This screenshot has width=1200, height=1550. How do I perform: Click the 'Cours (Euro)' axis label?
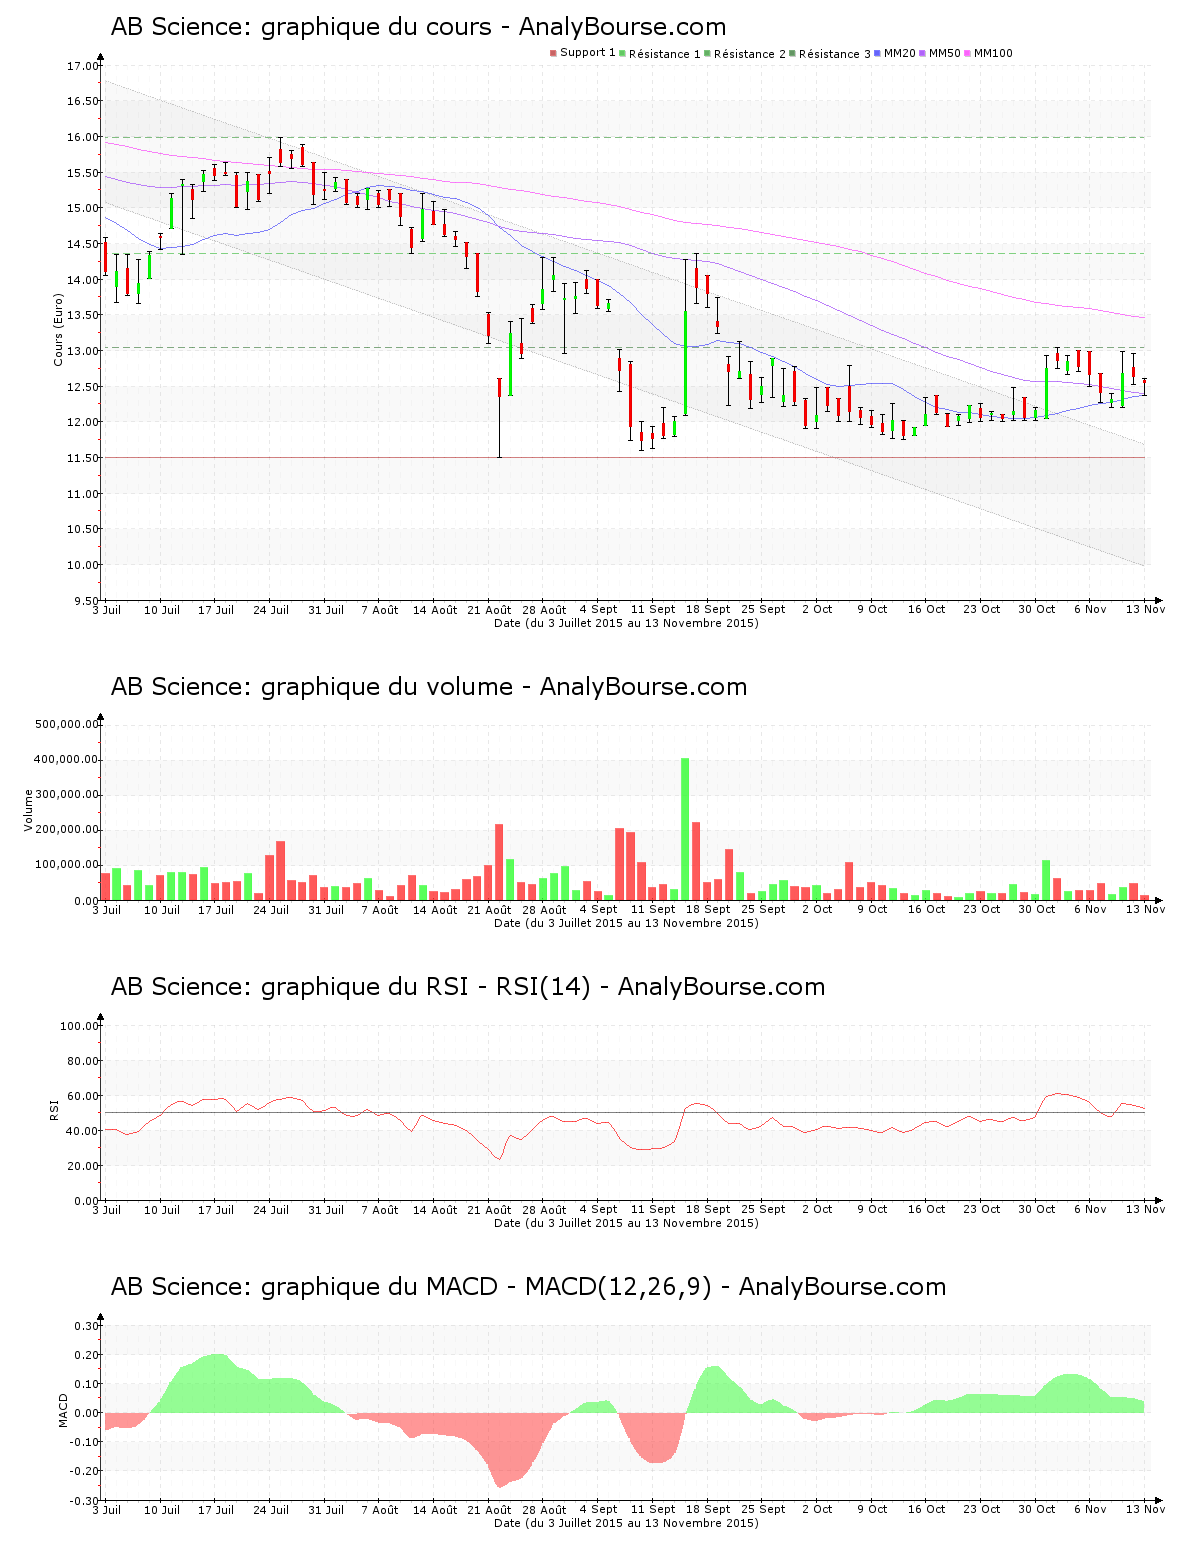pos(58,329)
